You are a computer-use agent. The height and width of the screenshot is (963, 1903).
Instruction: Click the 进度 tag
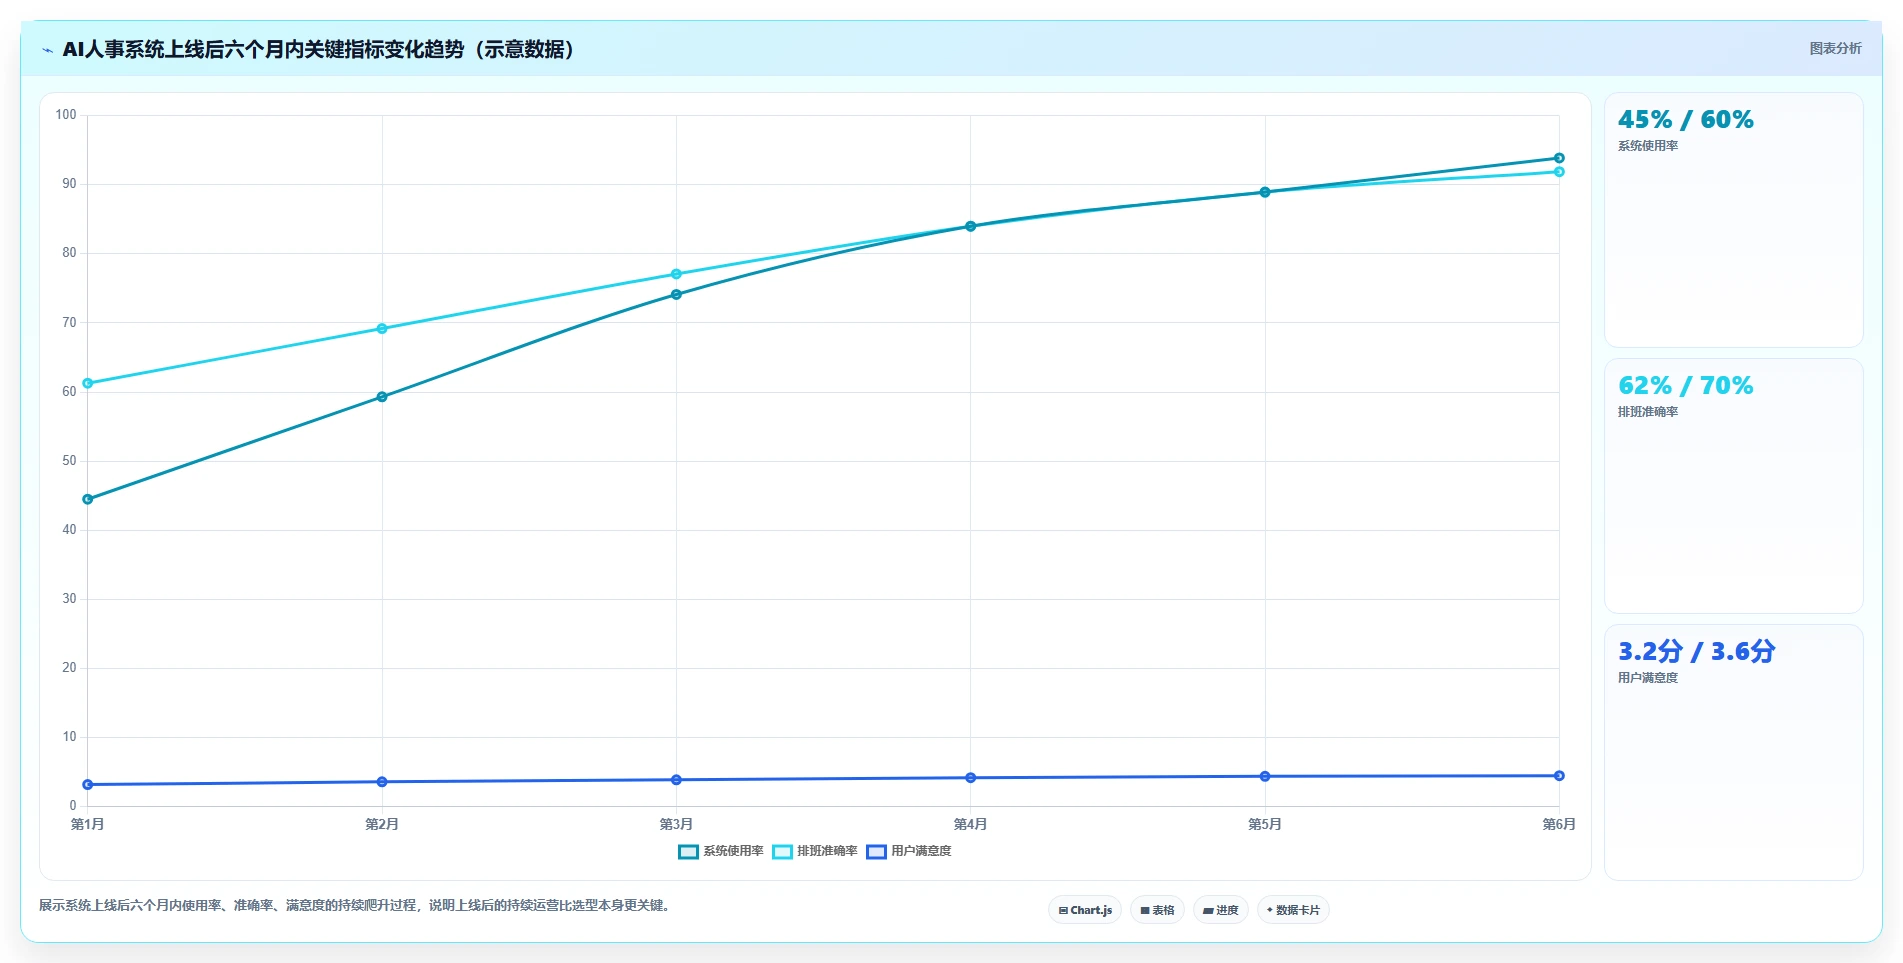[x=1220, y=910]
